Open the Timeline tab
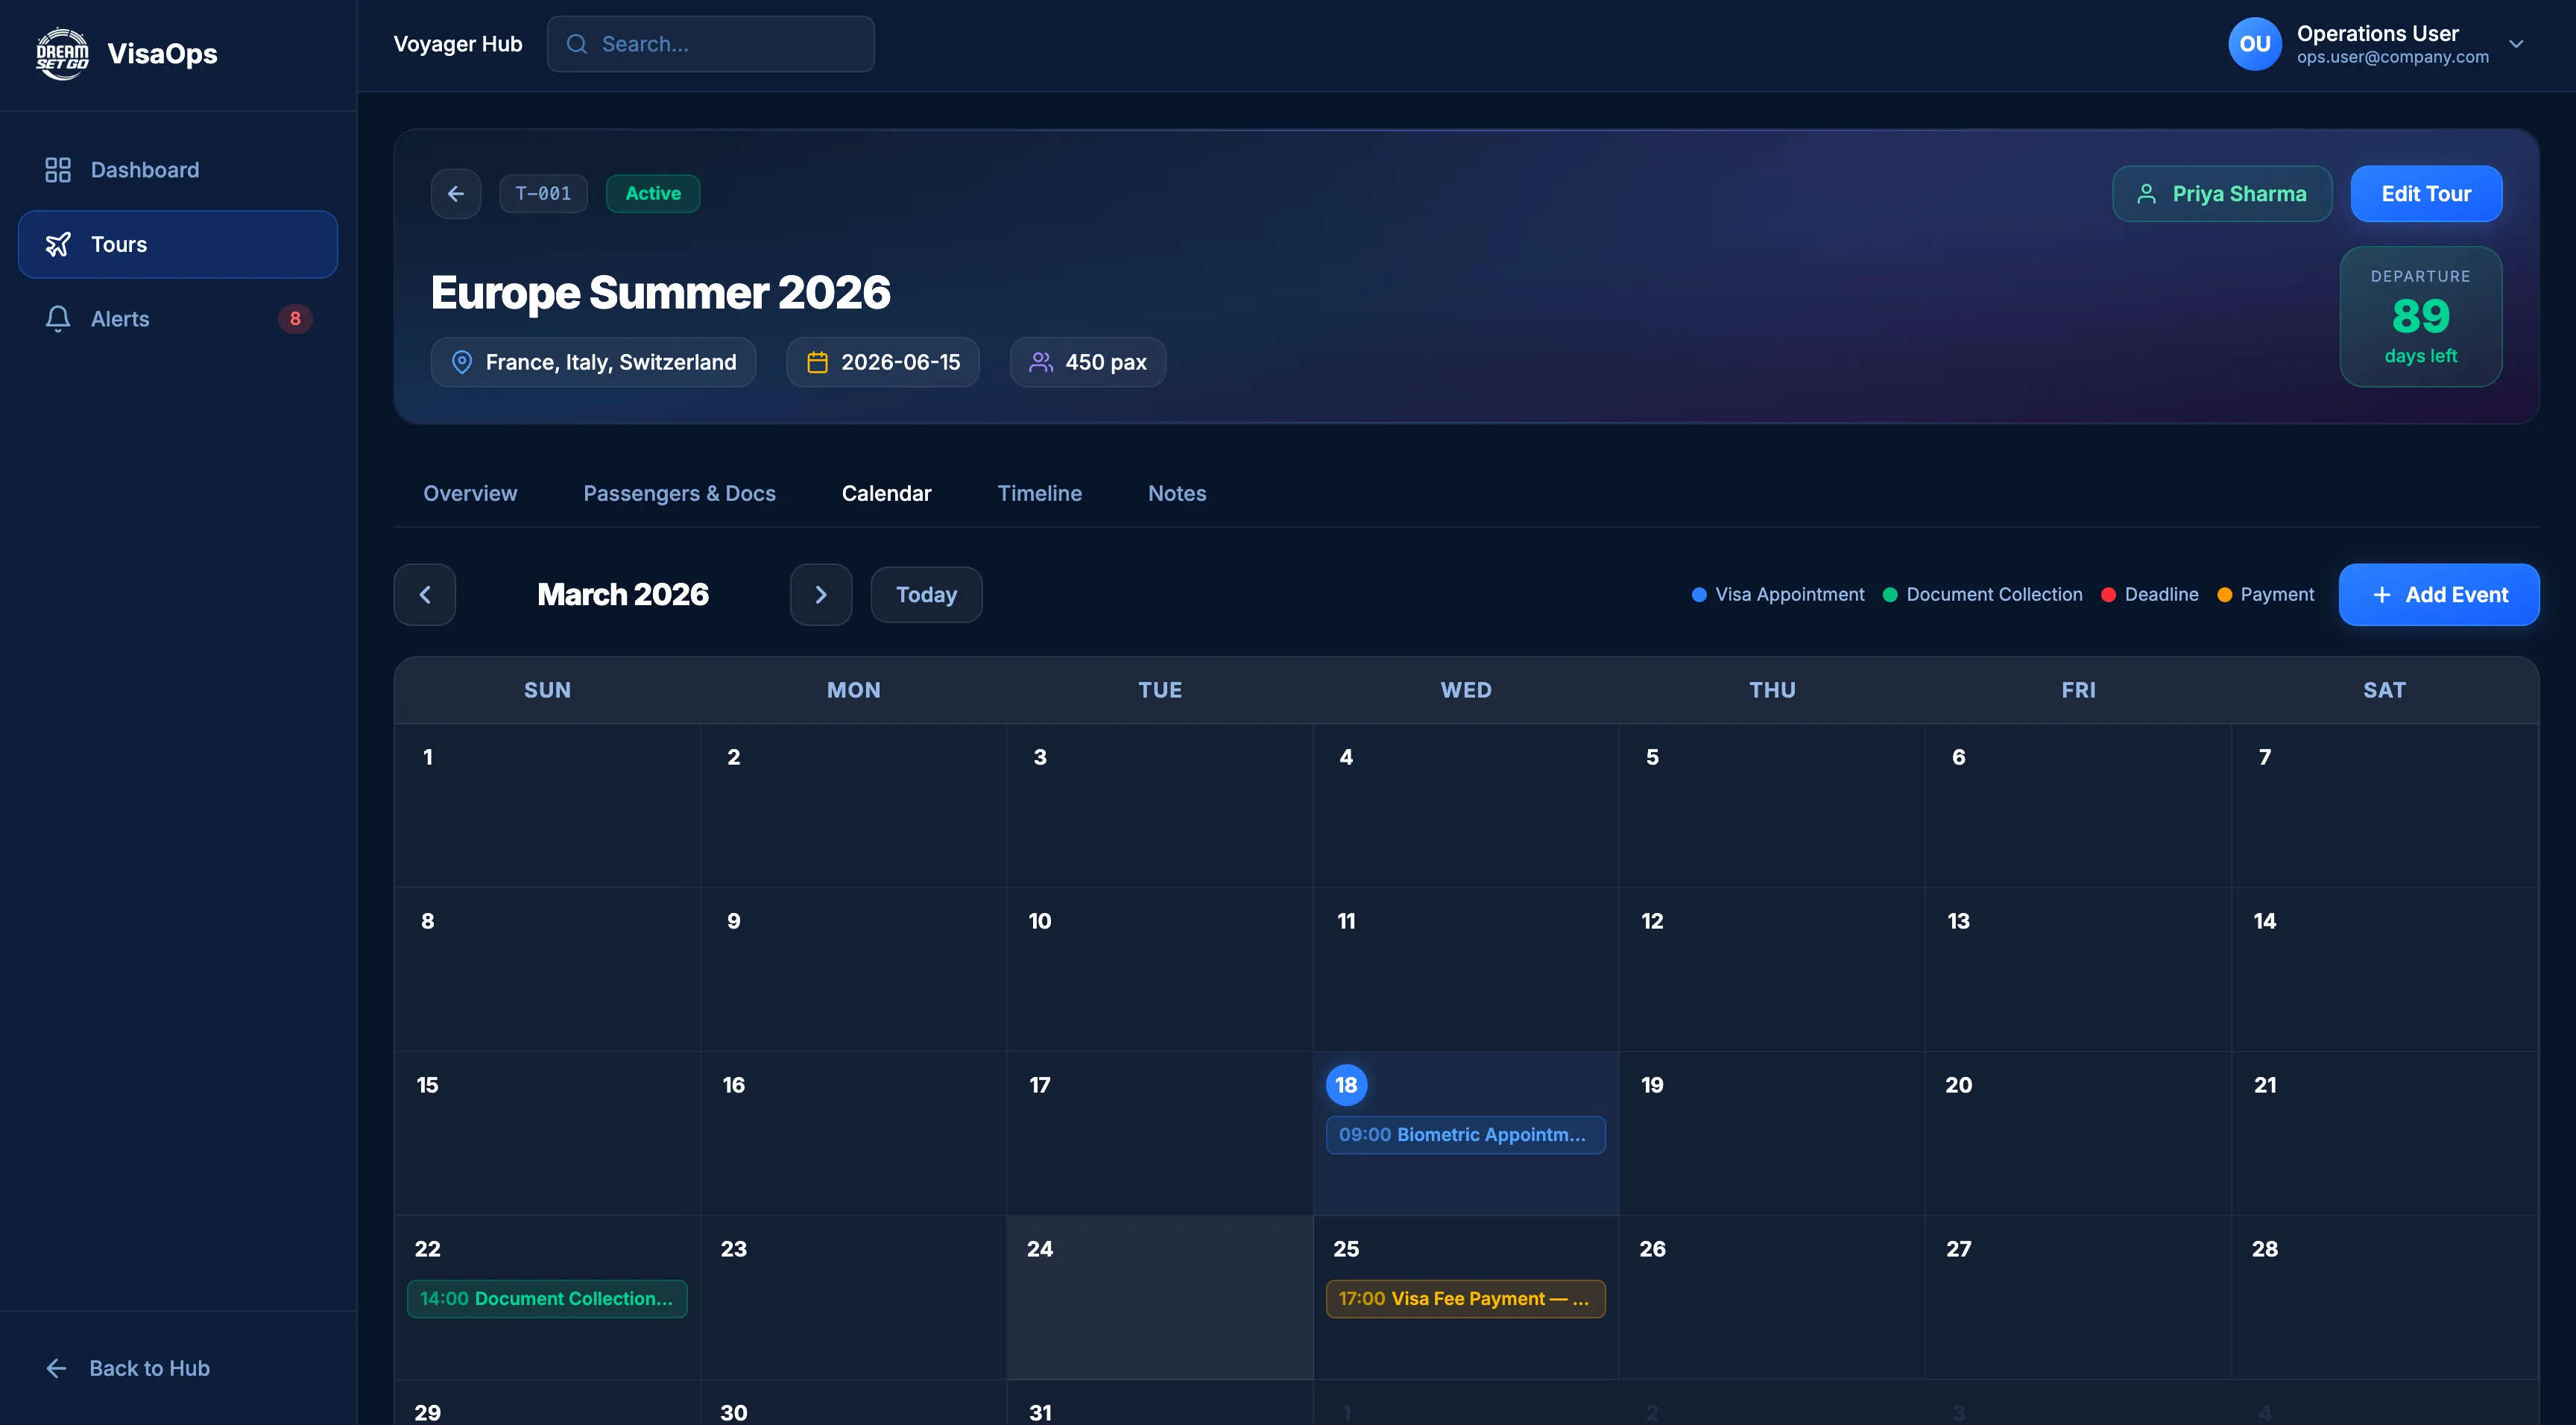2576x1425 pixels. [1040, 493]
